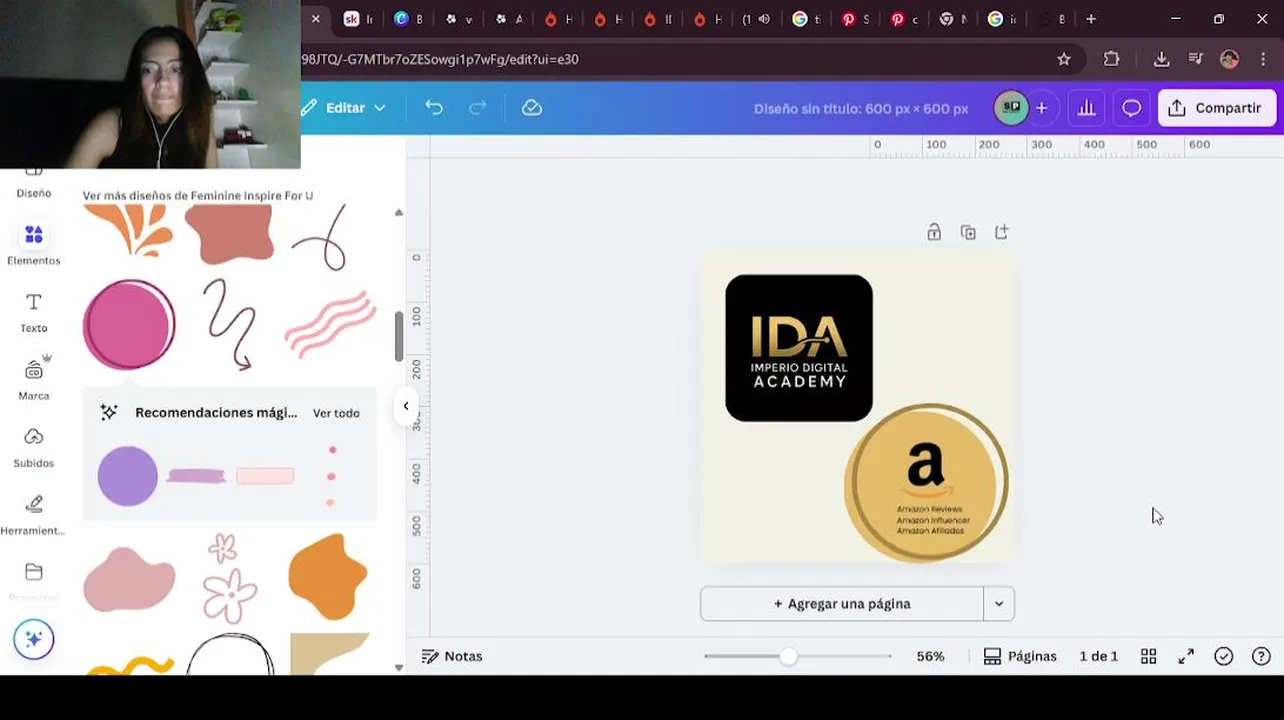Select the pink wavy lines element
1284x720 pixels.
coord(330,324)
